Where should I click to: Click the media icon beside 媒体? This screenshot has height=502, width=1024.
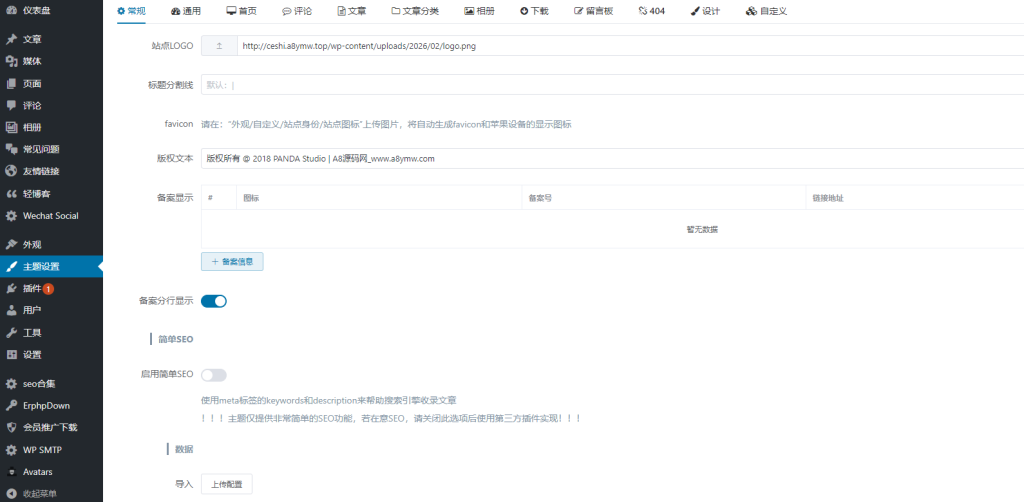[x=11, y=61]
